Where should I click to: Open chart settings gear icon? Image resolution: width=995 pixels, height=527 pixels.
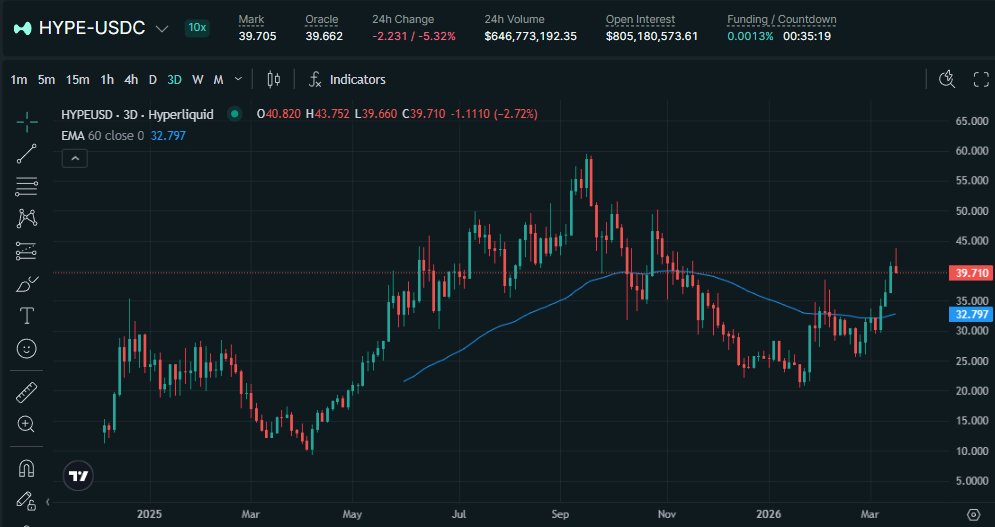974,514
